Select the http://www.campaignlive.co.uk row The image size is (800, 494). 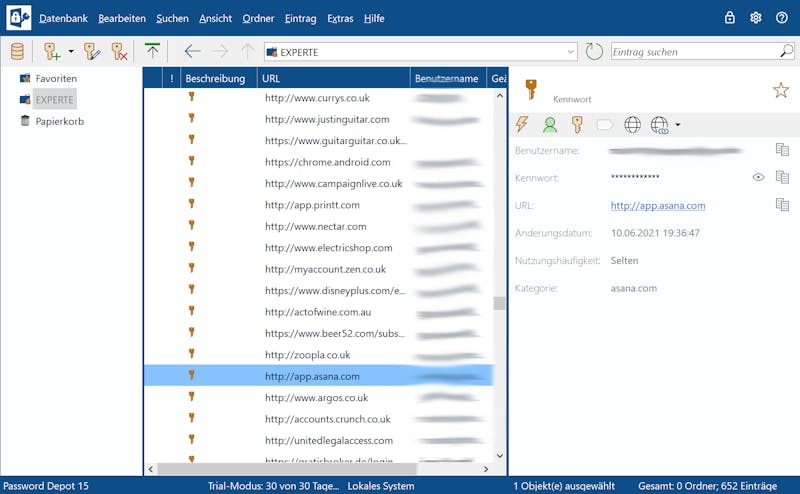318,183
